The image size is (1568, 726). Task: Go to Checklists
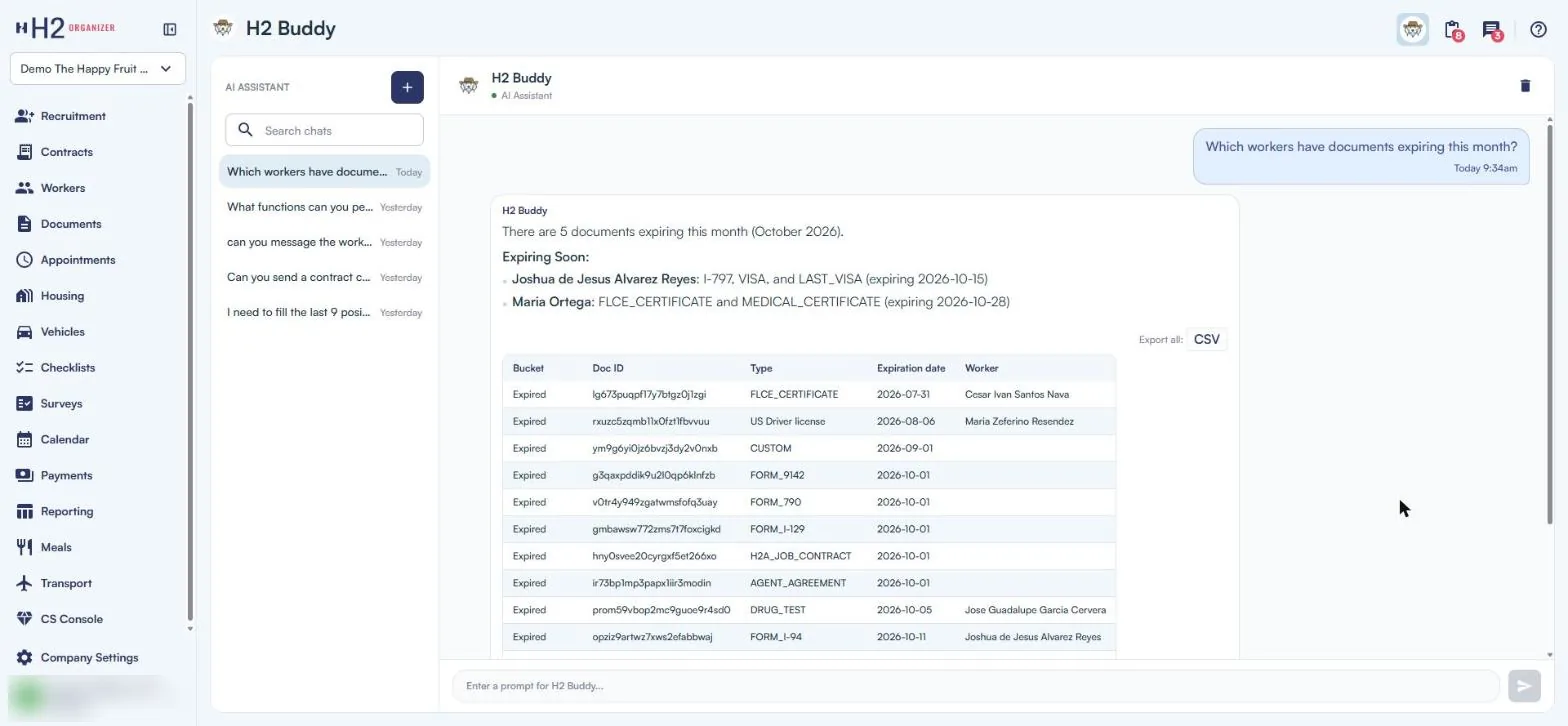point(67,368)
